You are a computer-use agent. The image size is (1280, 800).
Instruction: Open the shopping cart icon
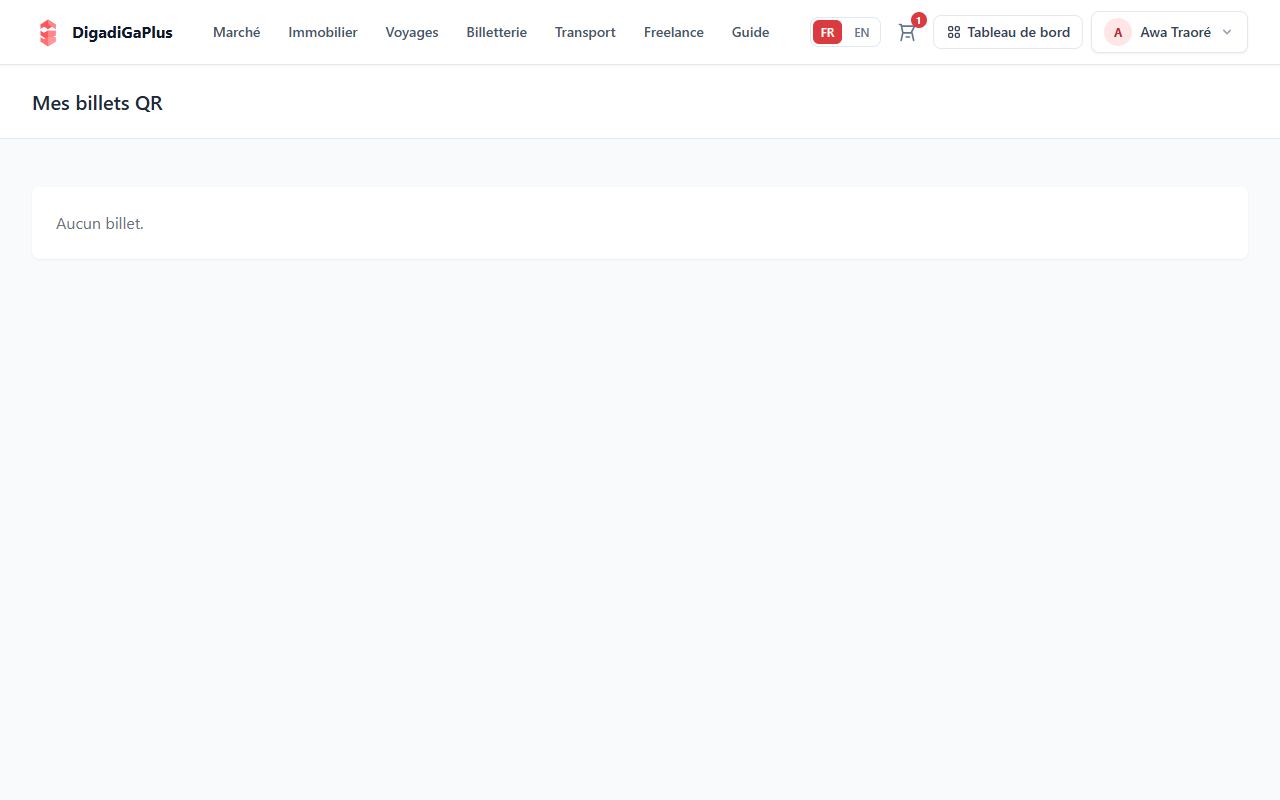point(907,32)
